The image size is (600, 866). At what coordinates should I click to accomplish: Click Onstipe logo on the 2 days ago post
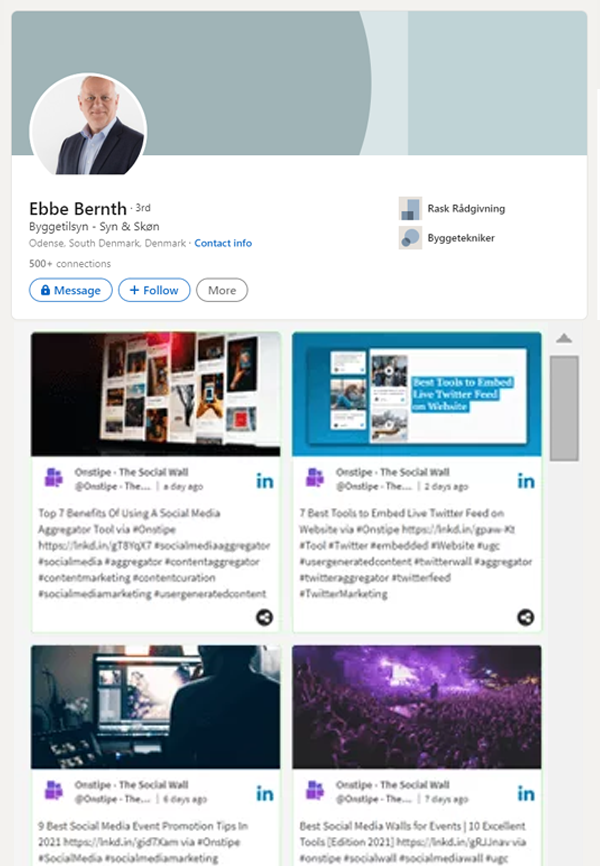coord(315,477)
